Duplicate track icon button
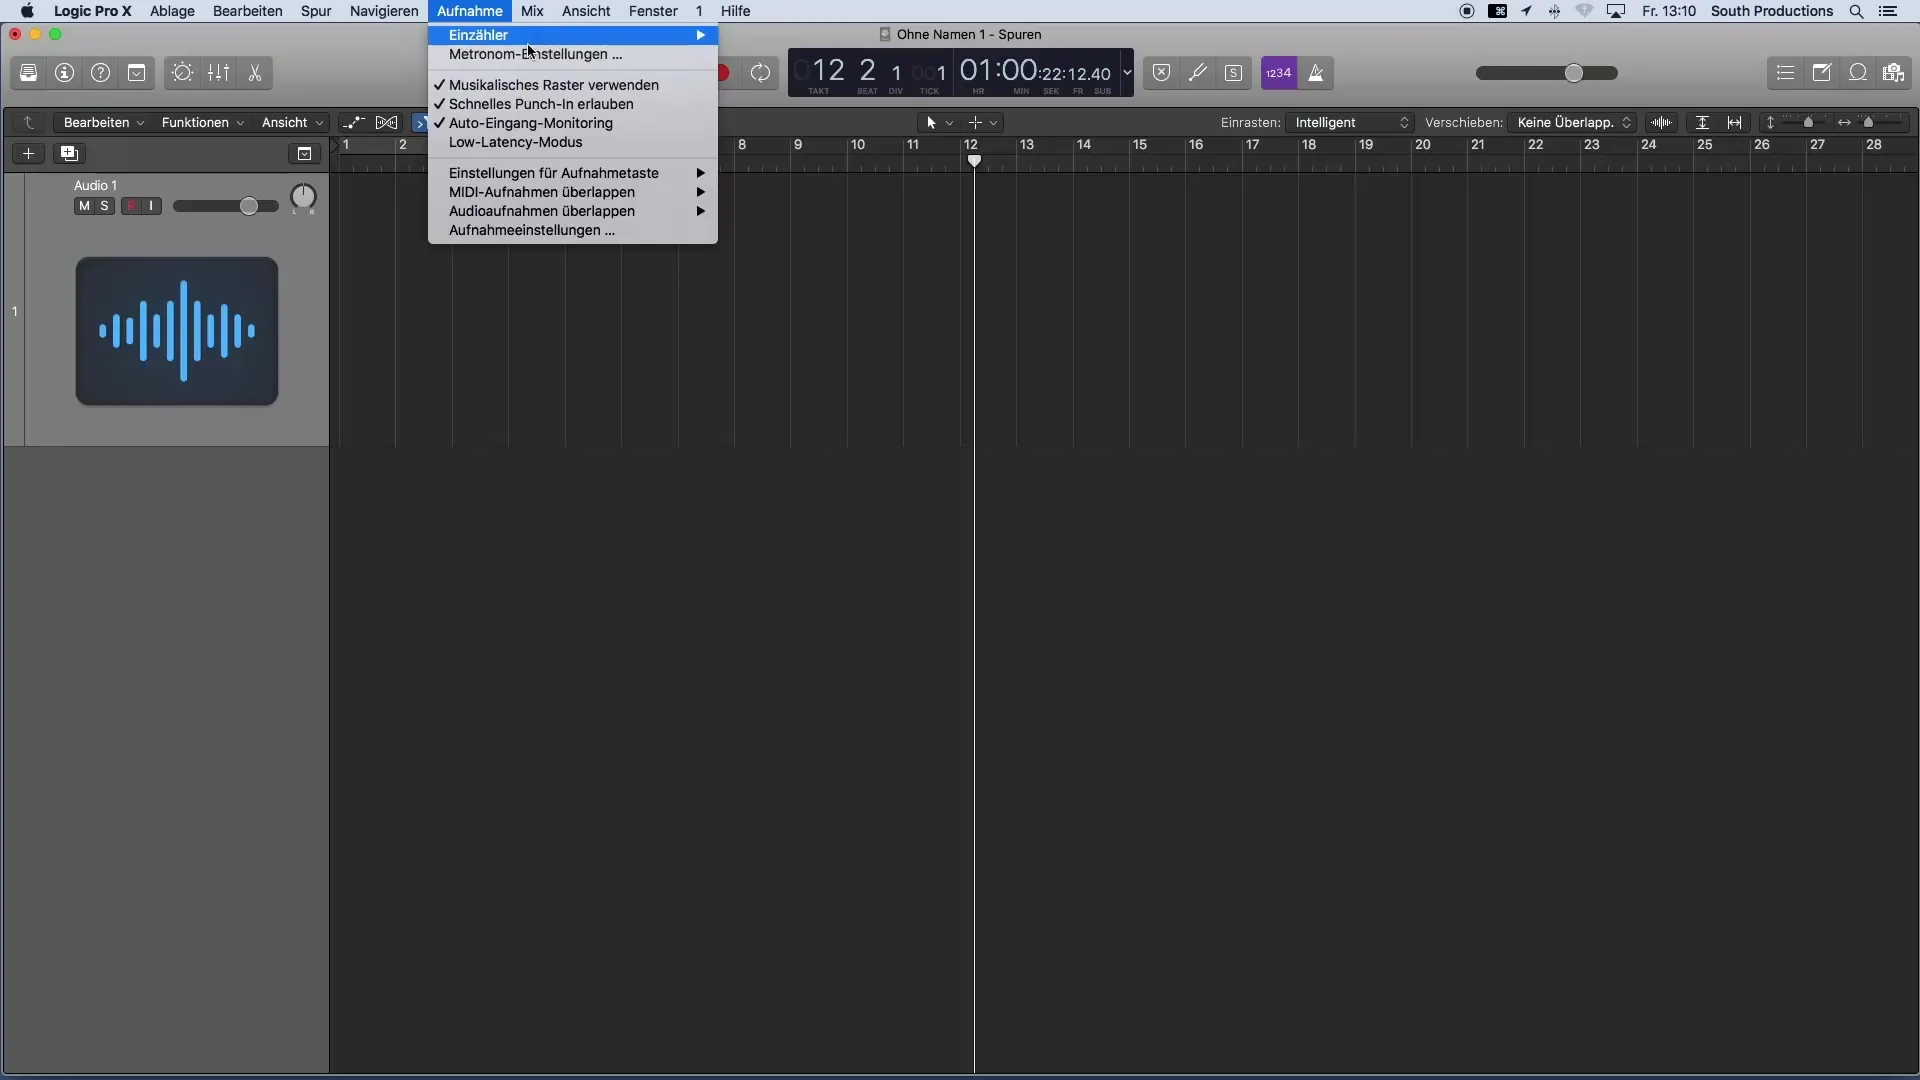Image resolution: width=1920 pixels, height=1080 pixels. 69,153
